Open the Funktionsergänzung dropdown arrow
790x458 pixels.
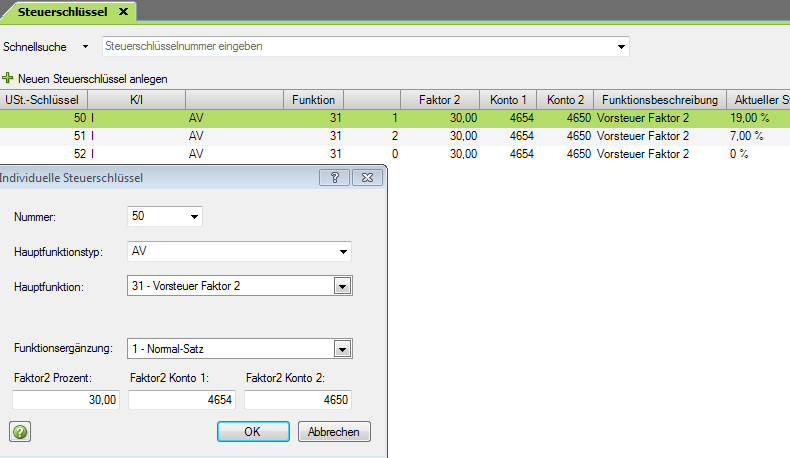tap(343, 349)
